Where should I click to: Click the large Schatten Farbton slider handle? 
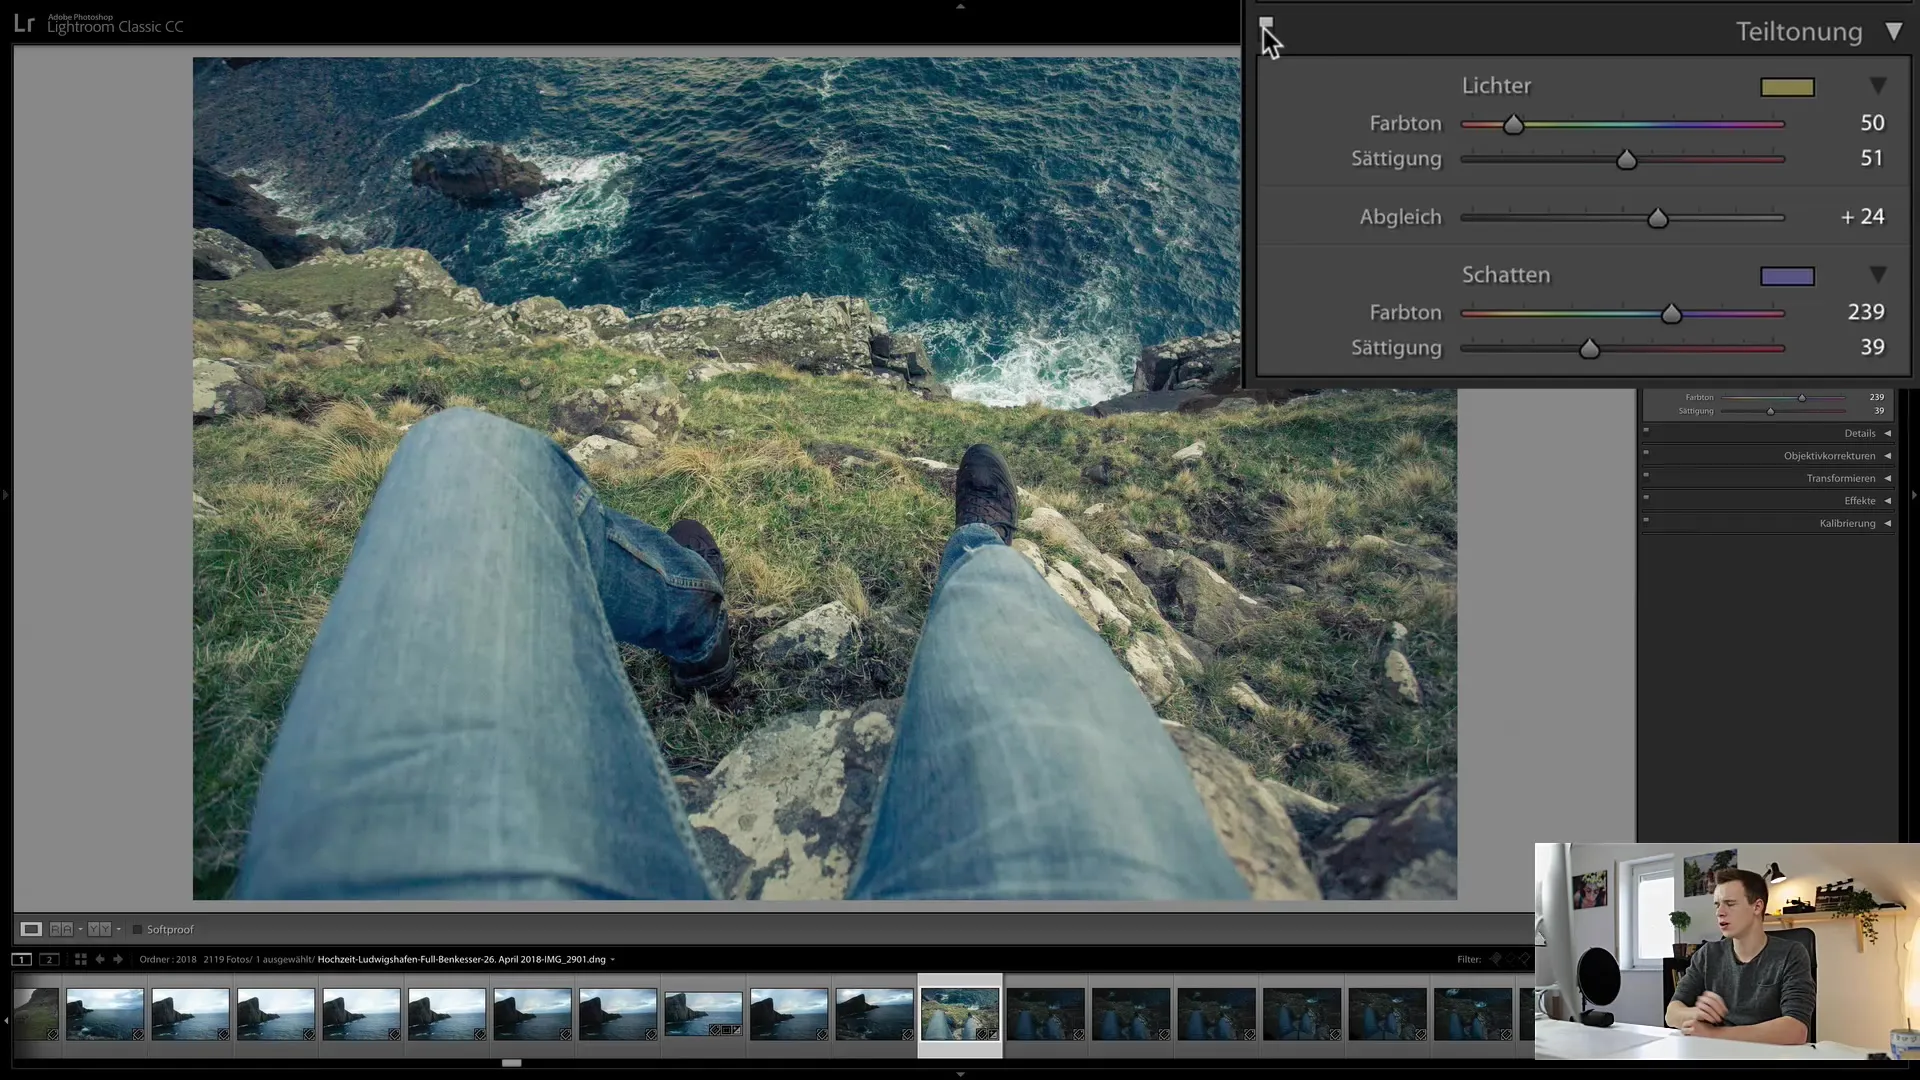[x=1671, y=314]
